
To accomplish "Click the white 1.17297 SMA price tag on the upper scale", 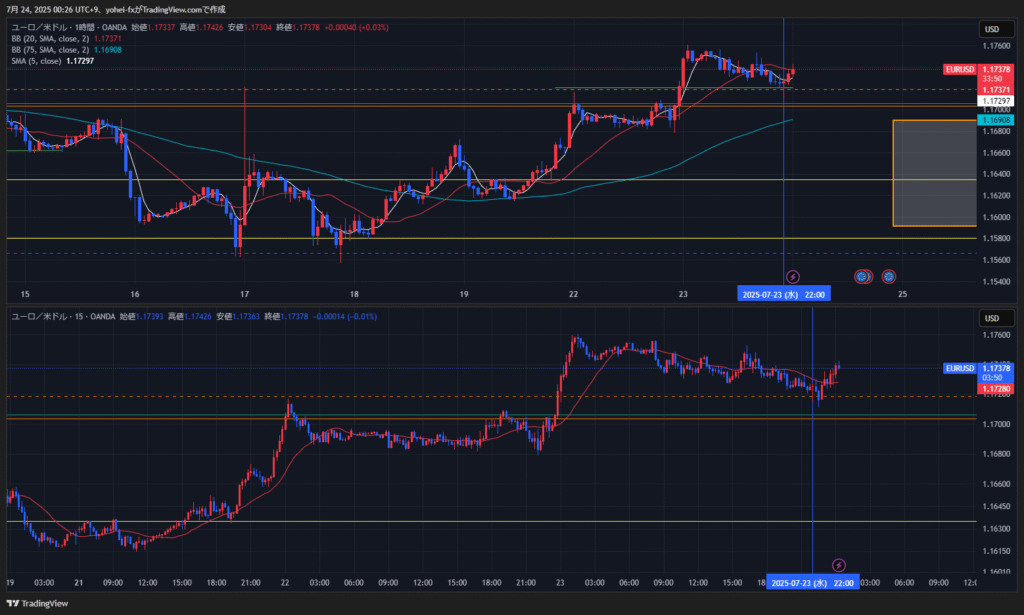I will tap(996, 101).
